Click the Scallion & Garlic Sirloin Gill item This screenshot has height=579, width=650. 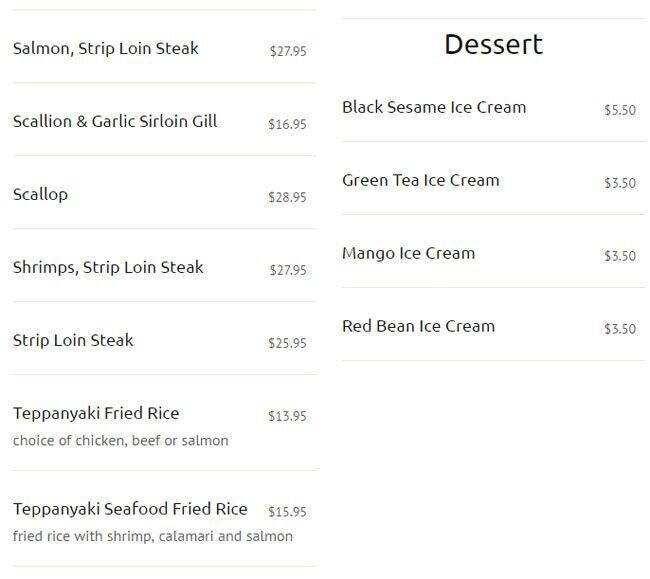115,121
